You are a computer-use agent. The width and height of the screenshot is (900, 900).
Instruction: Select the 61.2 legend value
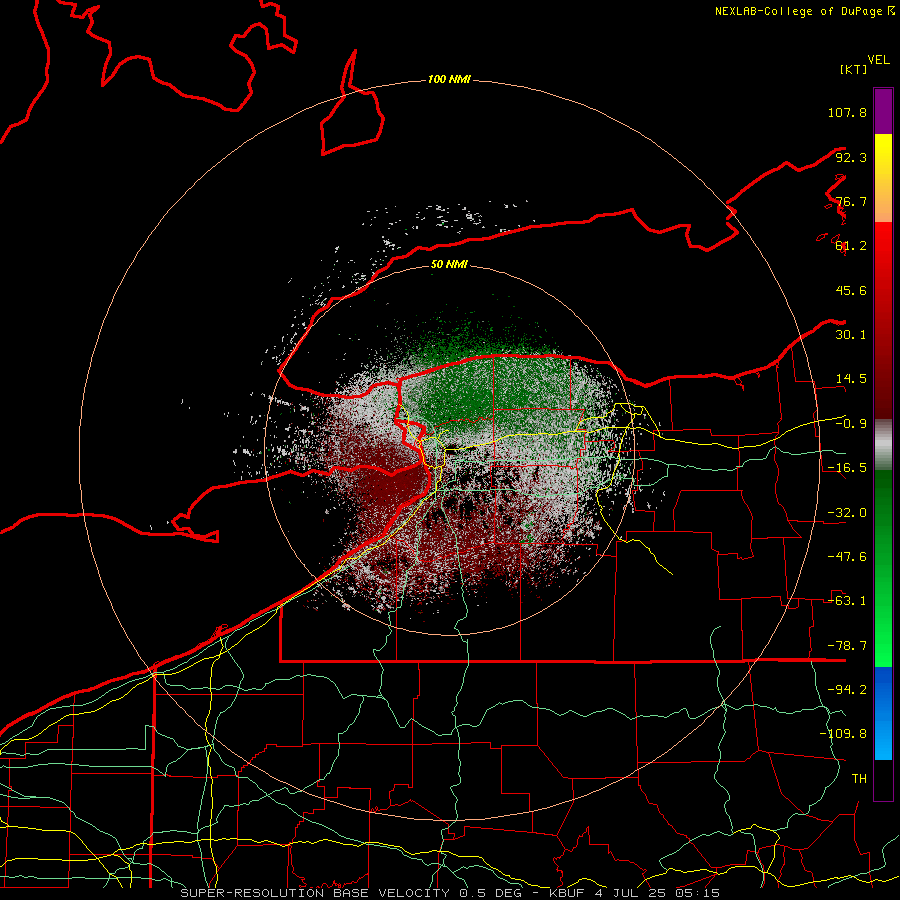pyautogui.click(x=851, y=246)
